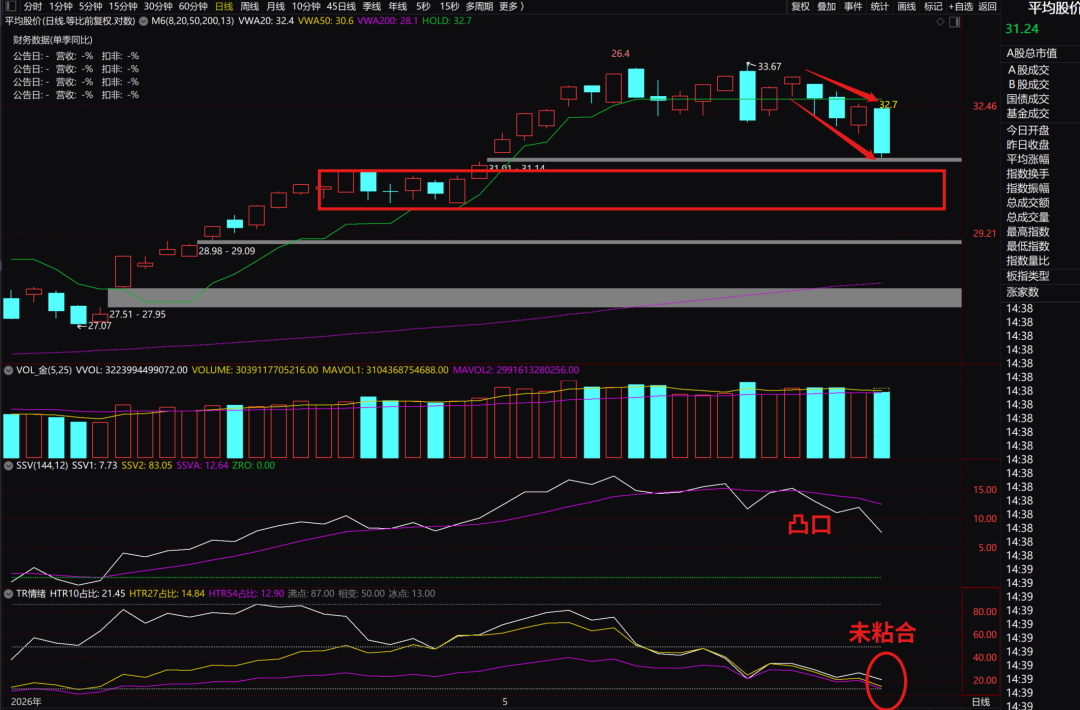The height and width of the screenshot is (710, 1080).
Task: Open the VOL_金 indicator dropdown circle
Action: [x=8, y=370]
